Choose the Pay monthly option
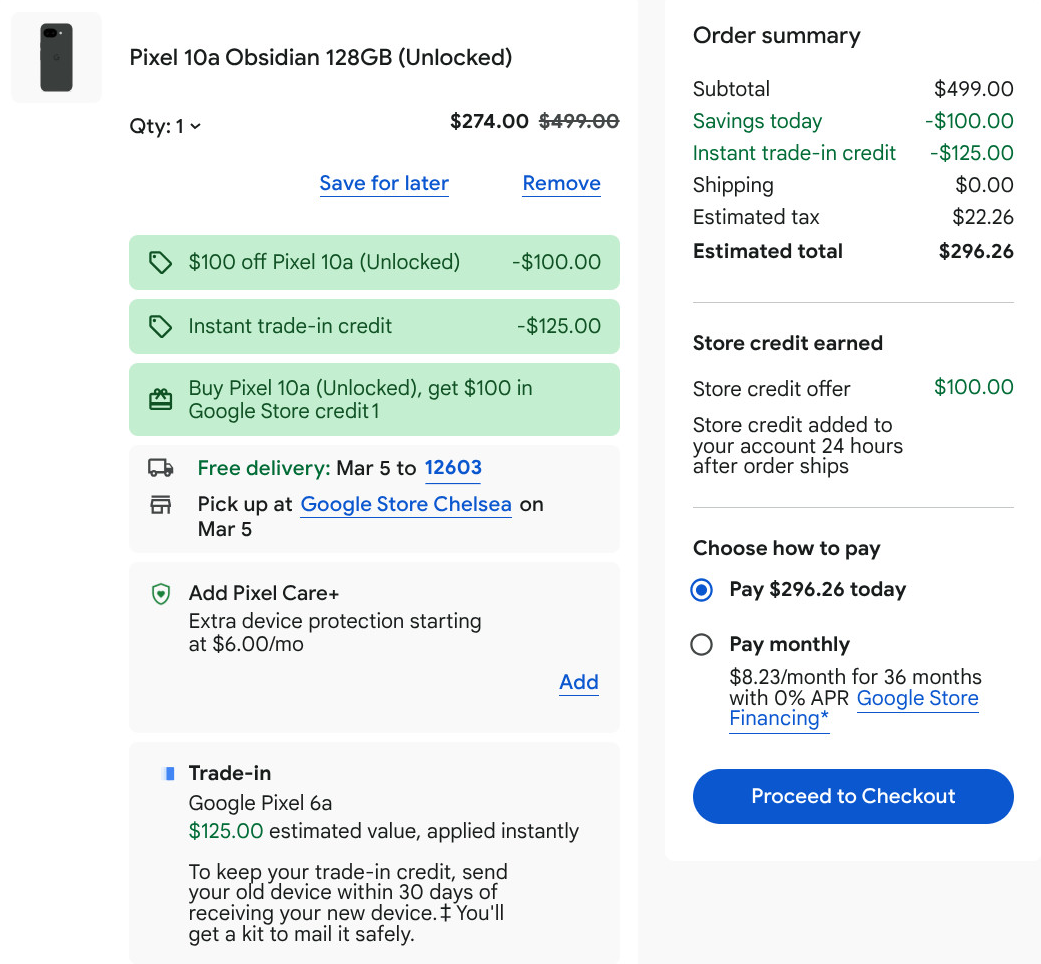This screenshot has height=964, width=1041. pos(701,645)
